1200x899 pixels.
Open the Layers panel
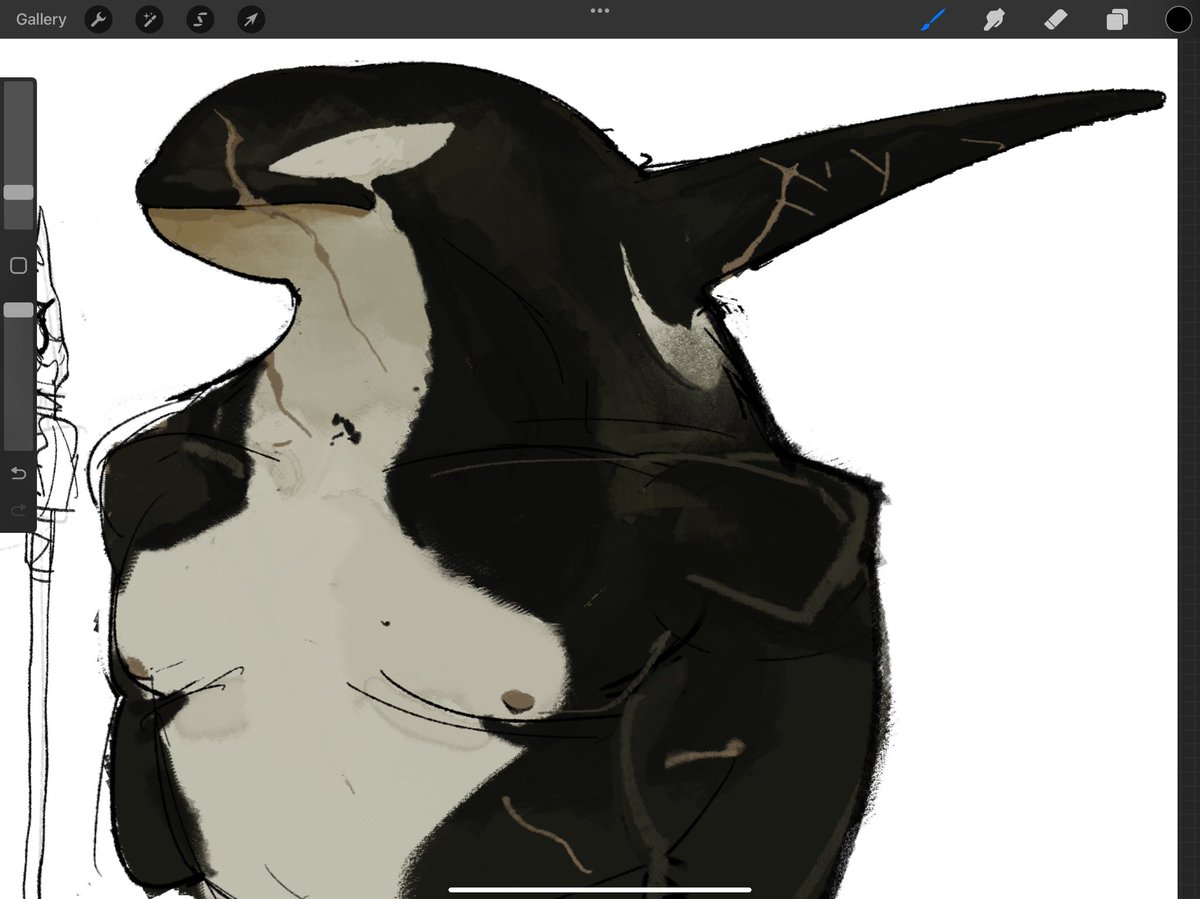click(1117, 19)
